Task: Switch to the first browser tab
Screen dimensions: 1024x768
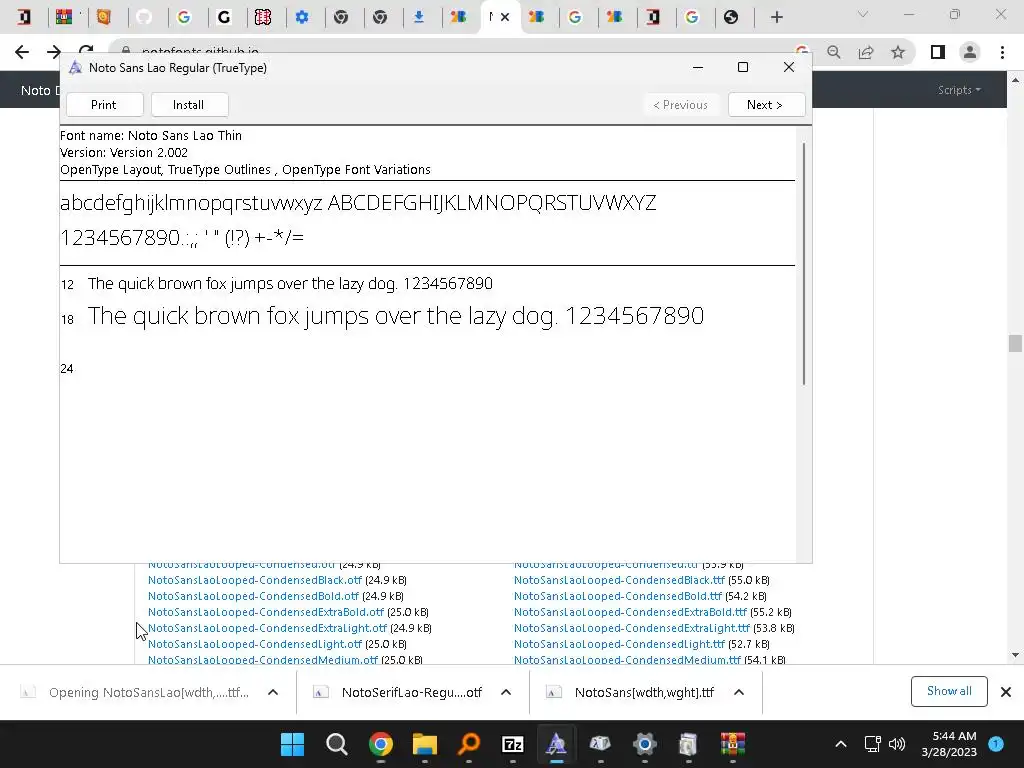Action: click(x=24, y=17)
